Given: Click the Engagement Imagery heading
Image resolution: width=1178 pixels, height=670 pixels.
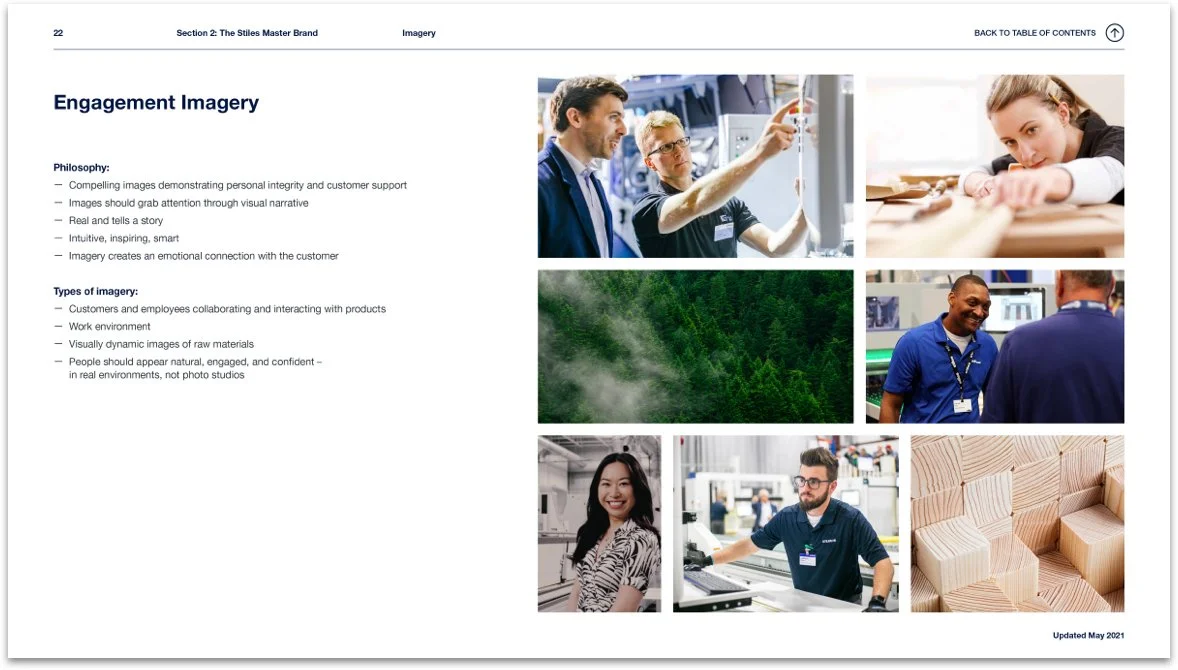Looking at the screenshot, I should coord(156,102).
